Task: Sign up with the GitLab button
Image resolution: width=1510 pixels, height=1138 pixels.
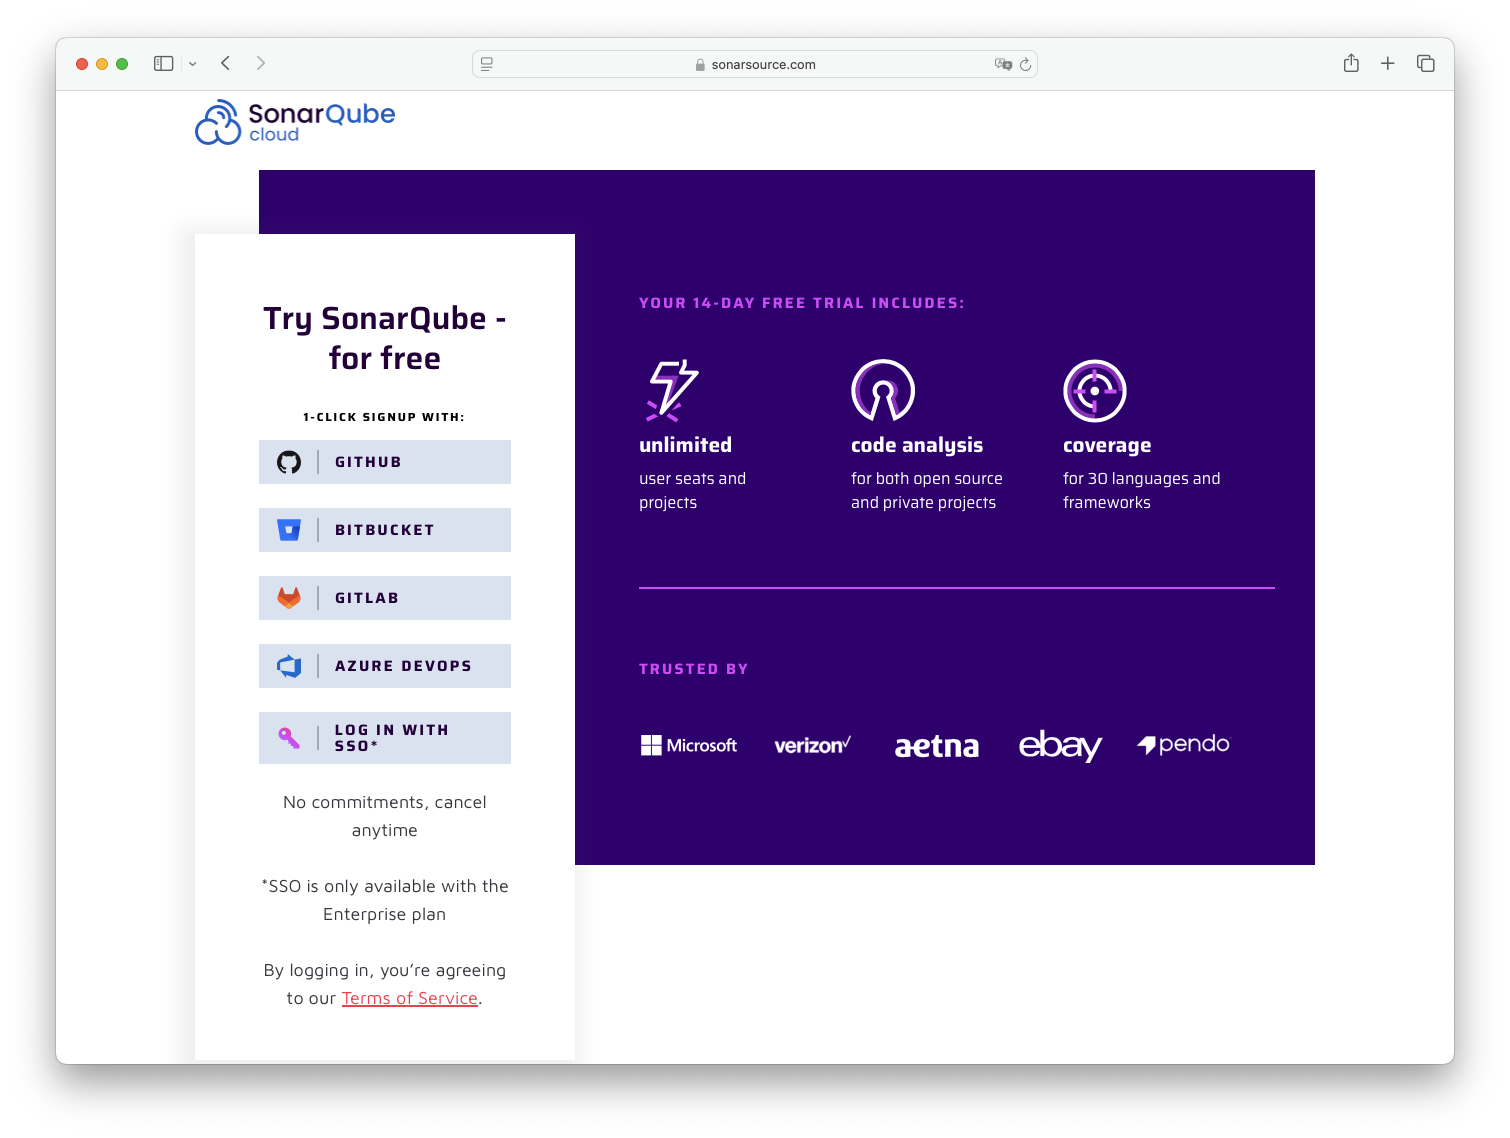Action: 385,598
